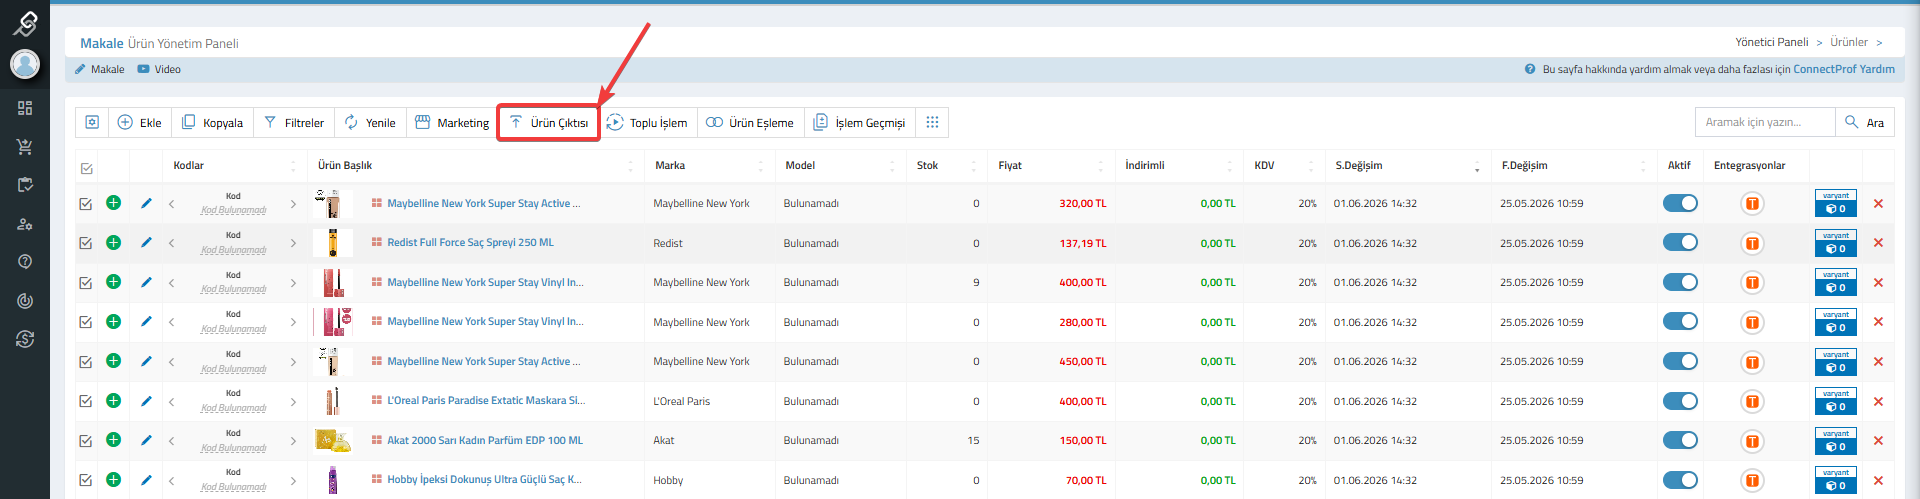Open the shopping cart icon in sidebar
The width and height of the screenshot is (1920, 499).
[x=25, y=147]
